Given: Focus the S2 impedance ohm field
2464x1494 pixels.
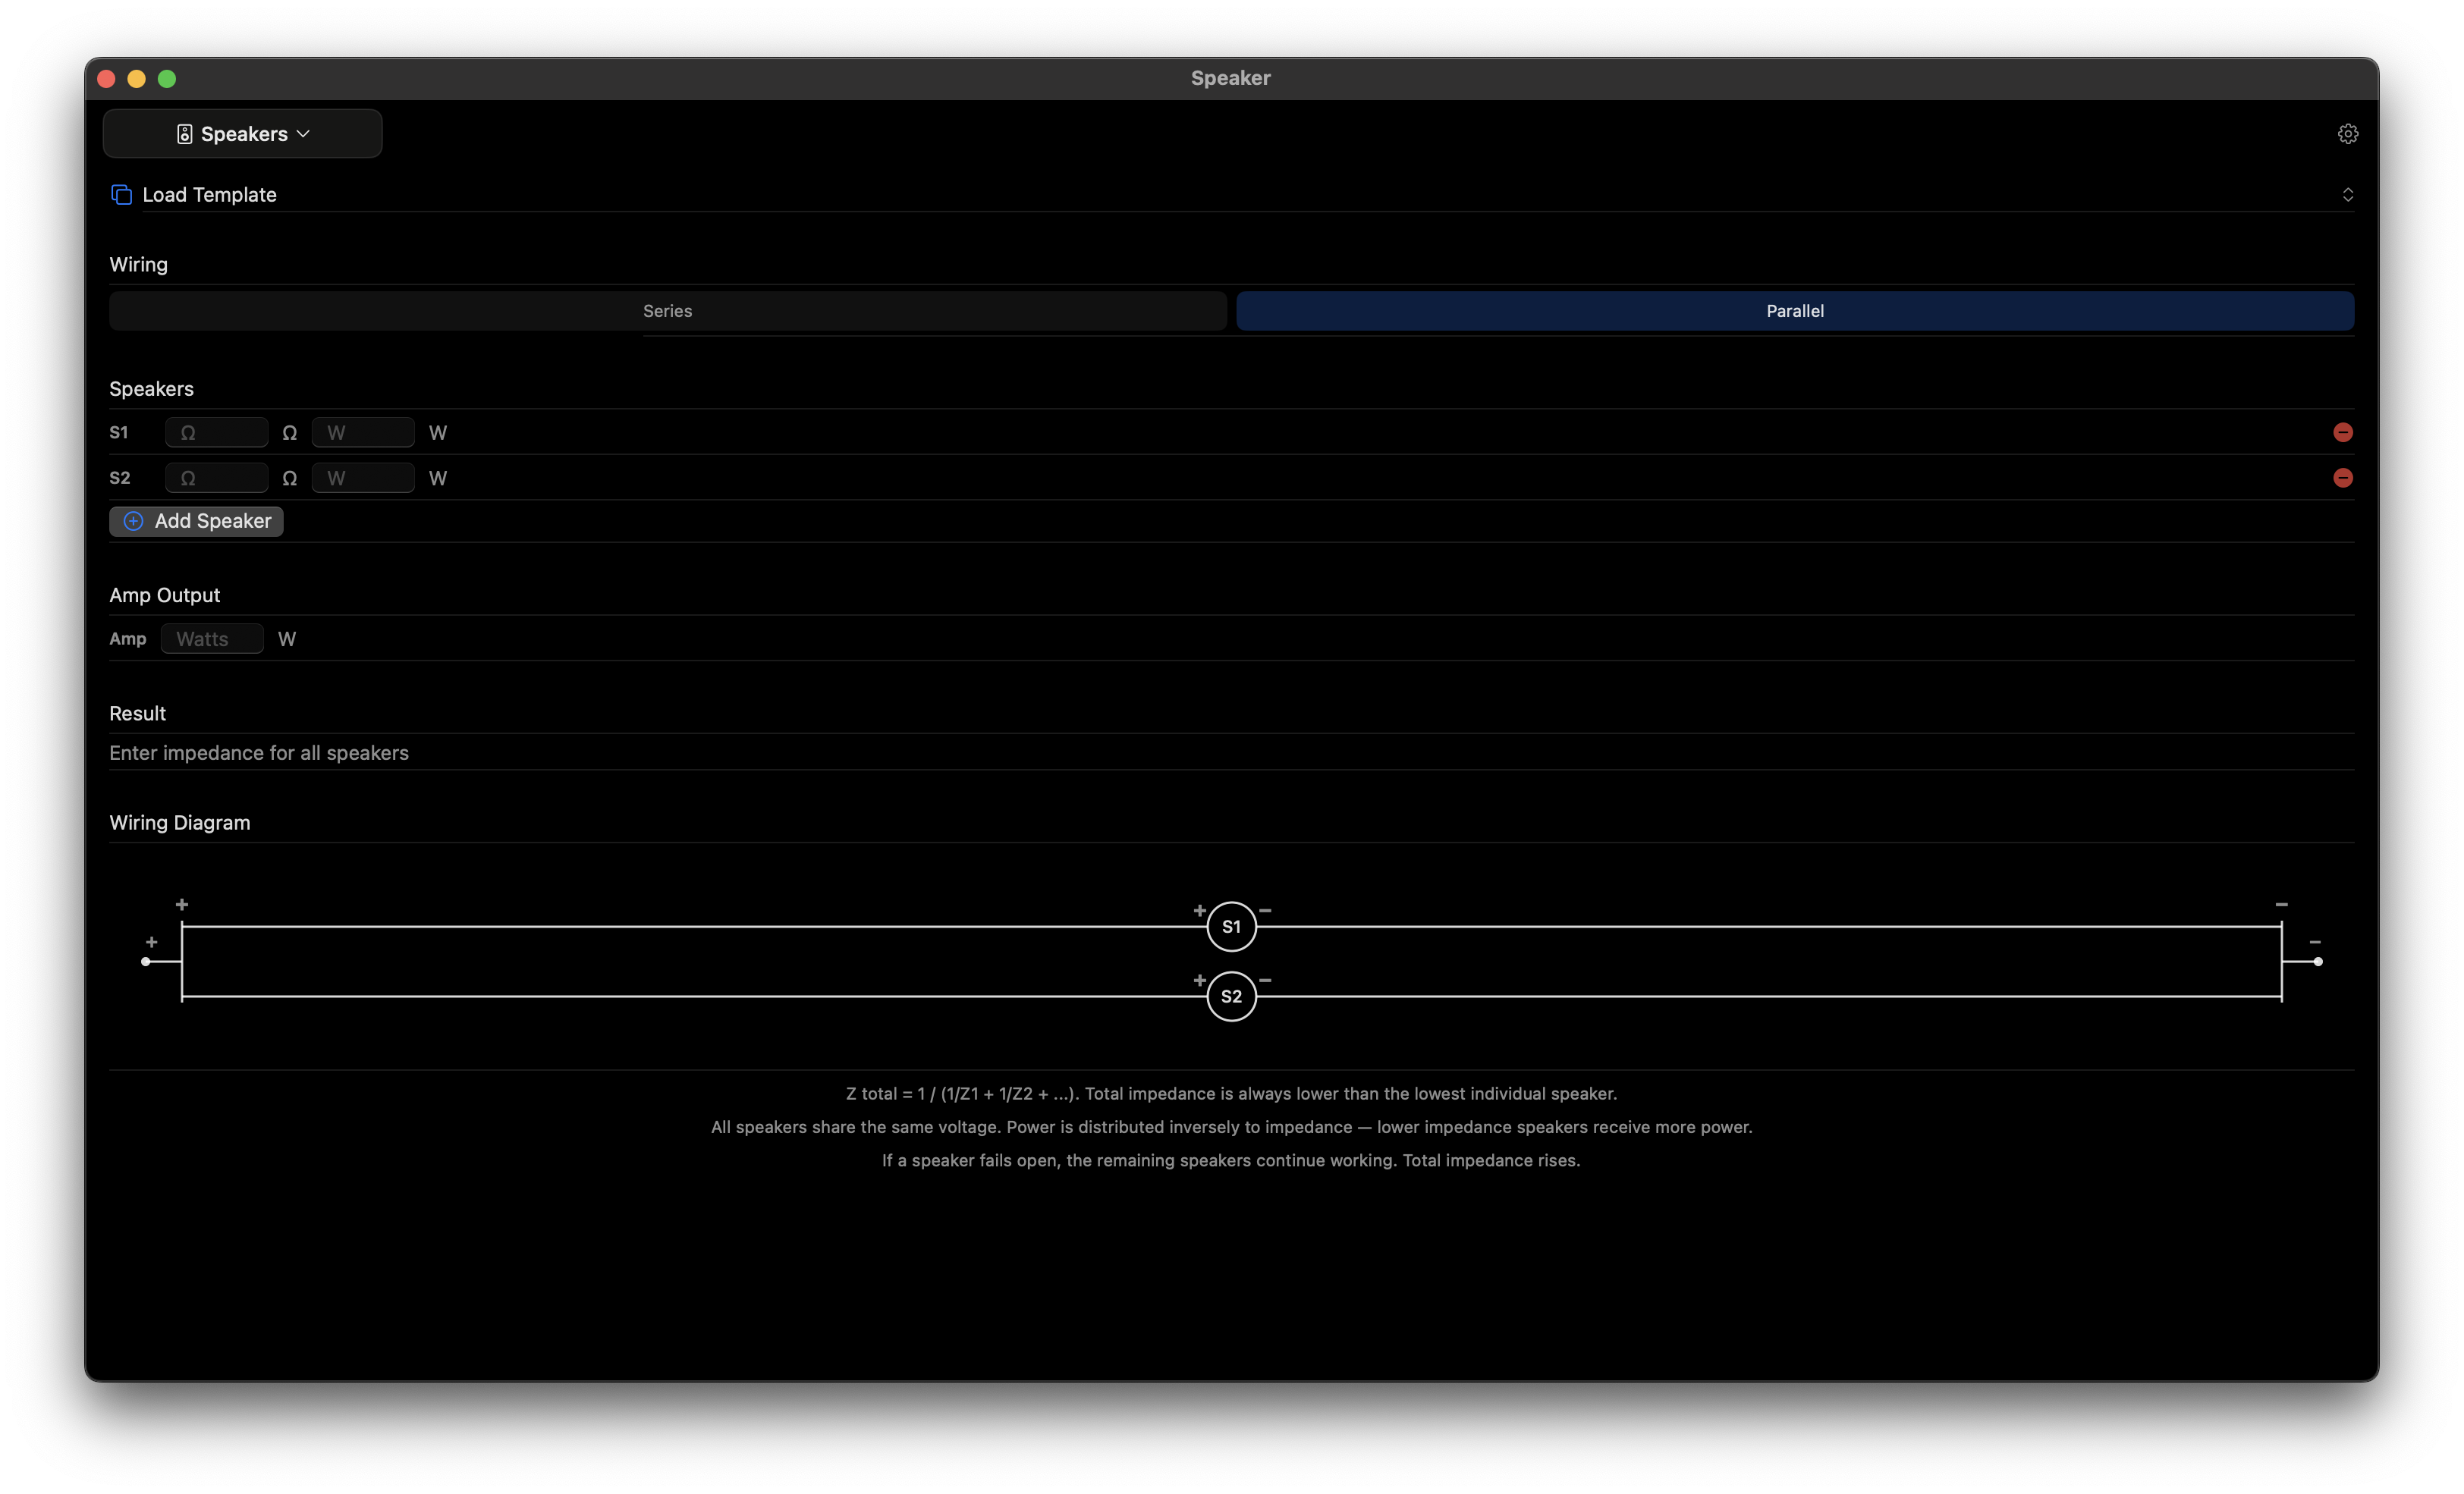Looking at the screenshot, I should (216, 479).
